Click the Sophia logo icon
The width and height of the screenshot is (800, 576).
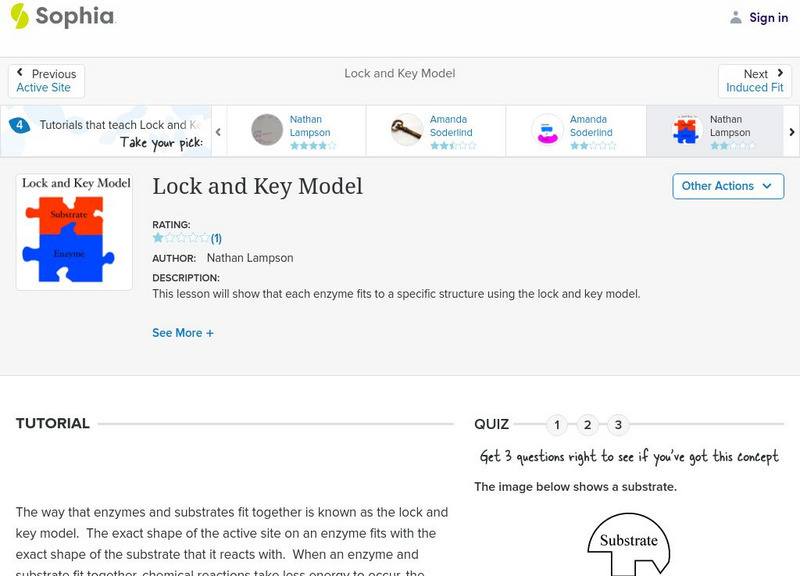[20, 16]
